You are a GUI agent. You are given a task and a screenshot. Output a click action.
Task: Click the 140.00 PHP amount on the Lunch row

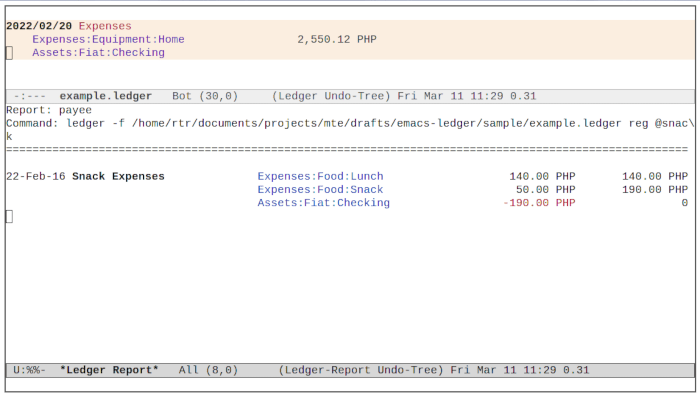[x=542, y=176]
